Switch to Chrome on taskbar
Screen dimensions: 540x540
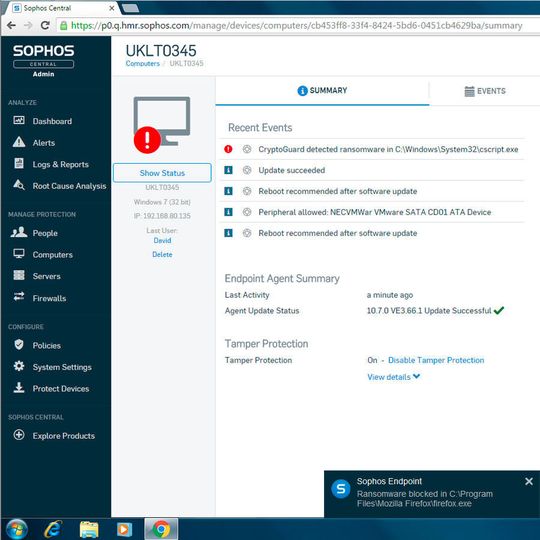(161, 529)
